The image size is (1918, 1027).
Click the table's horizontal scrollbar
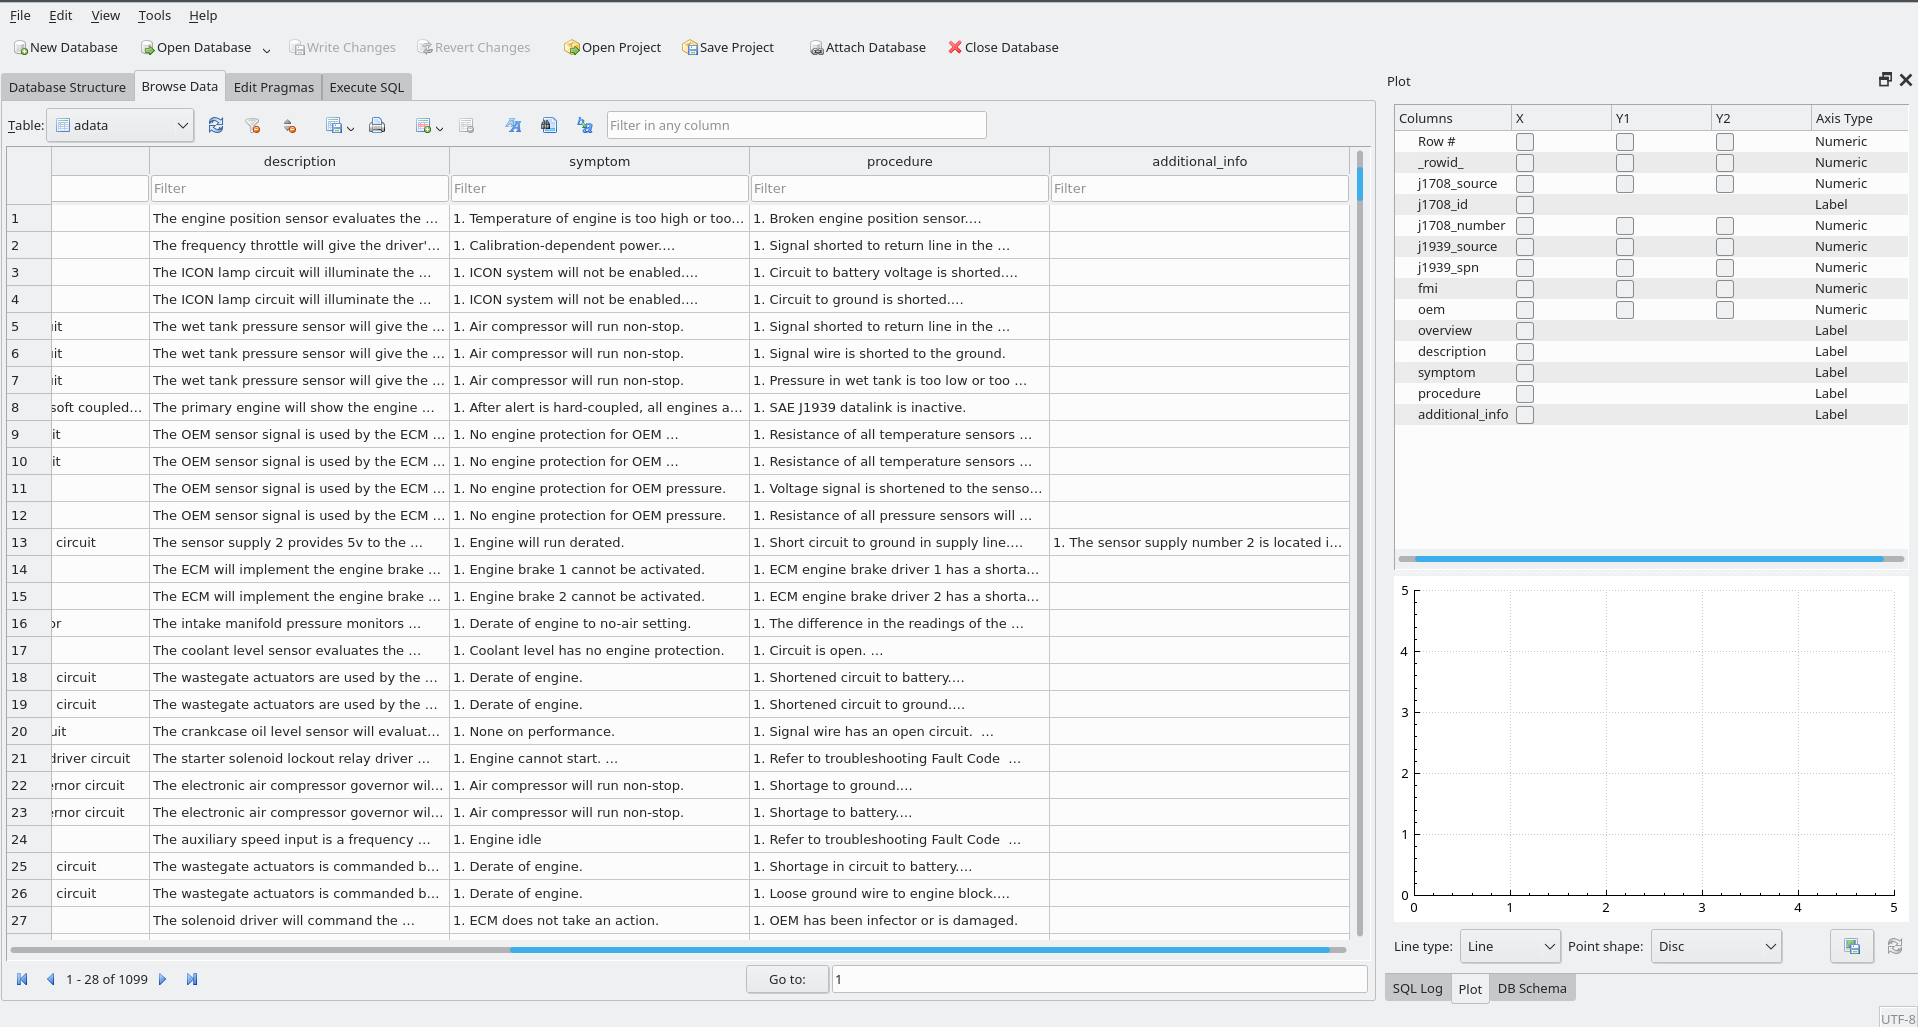point(678,949)
